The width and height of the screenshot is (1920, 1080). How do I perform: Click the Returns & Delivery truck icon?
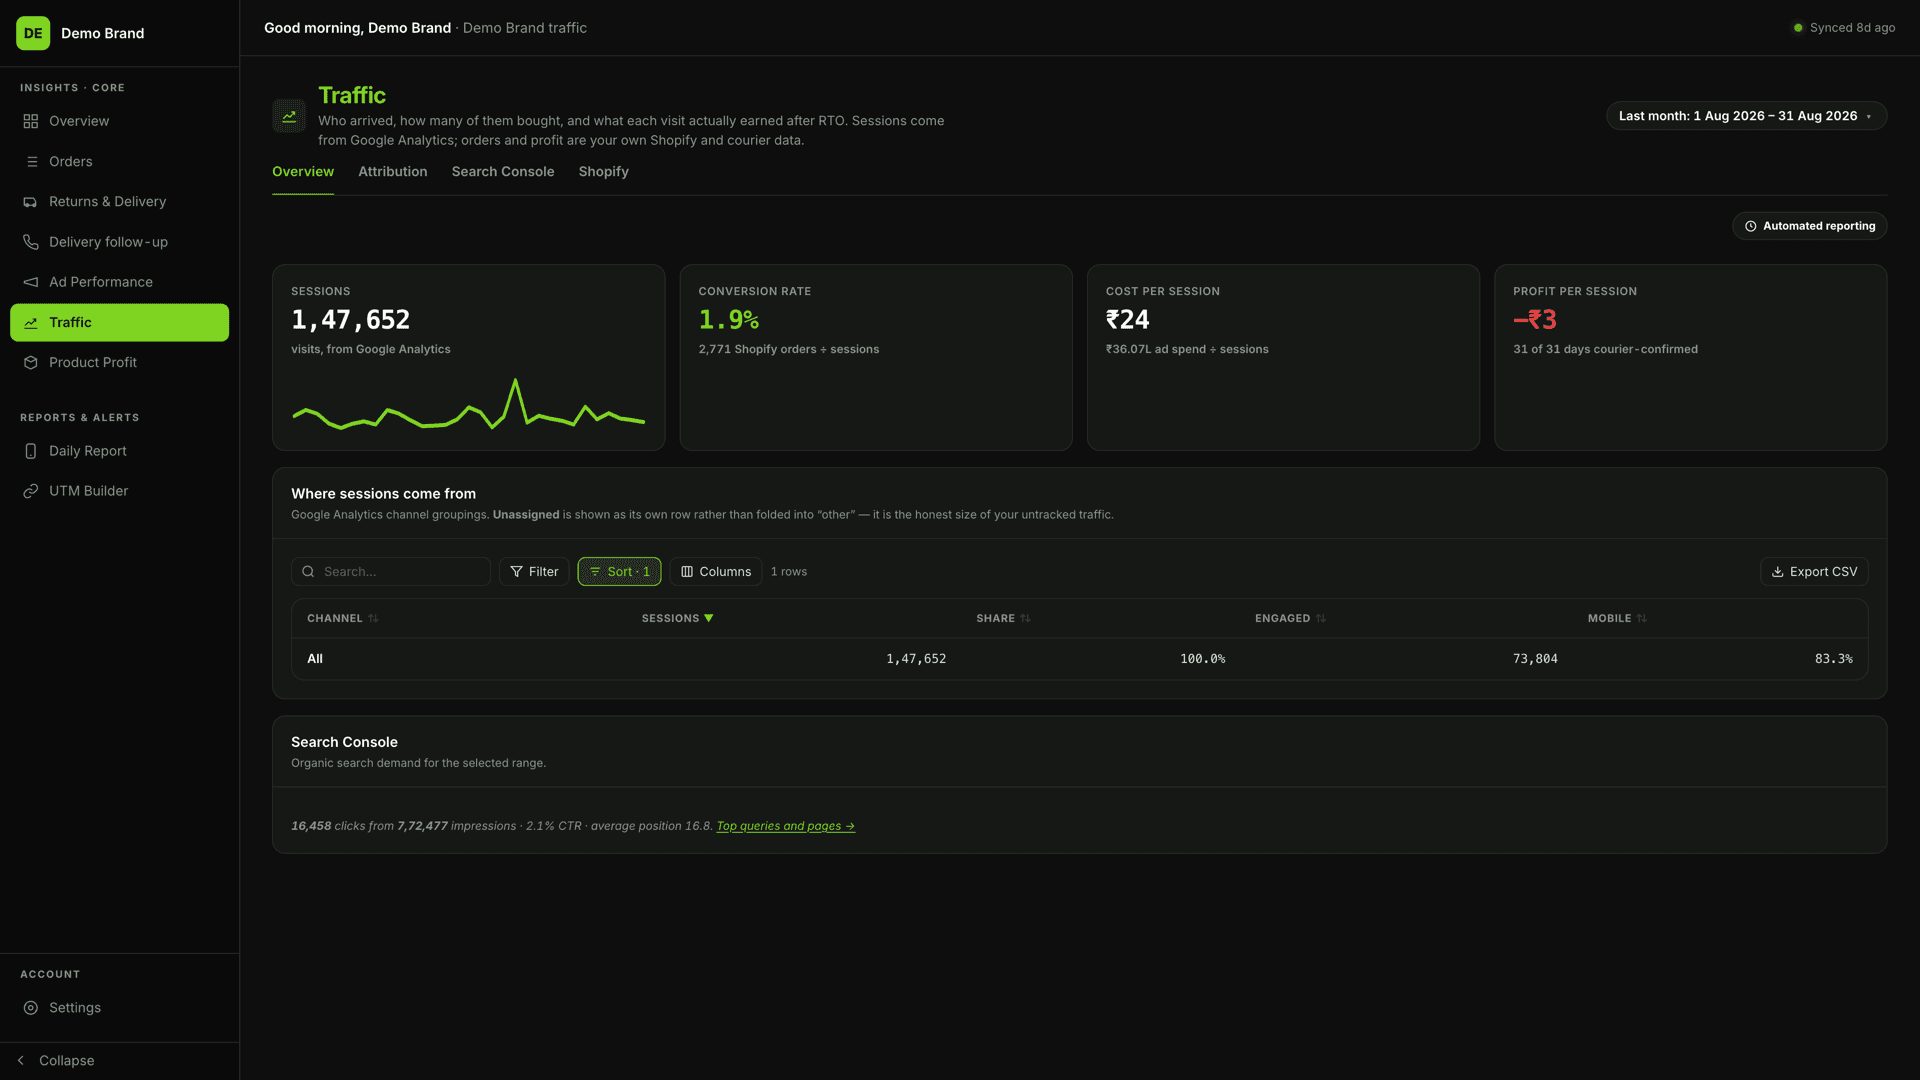click(x=31, y=202)
